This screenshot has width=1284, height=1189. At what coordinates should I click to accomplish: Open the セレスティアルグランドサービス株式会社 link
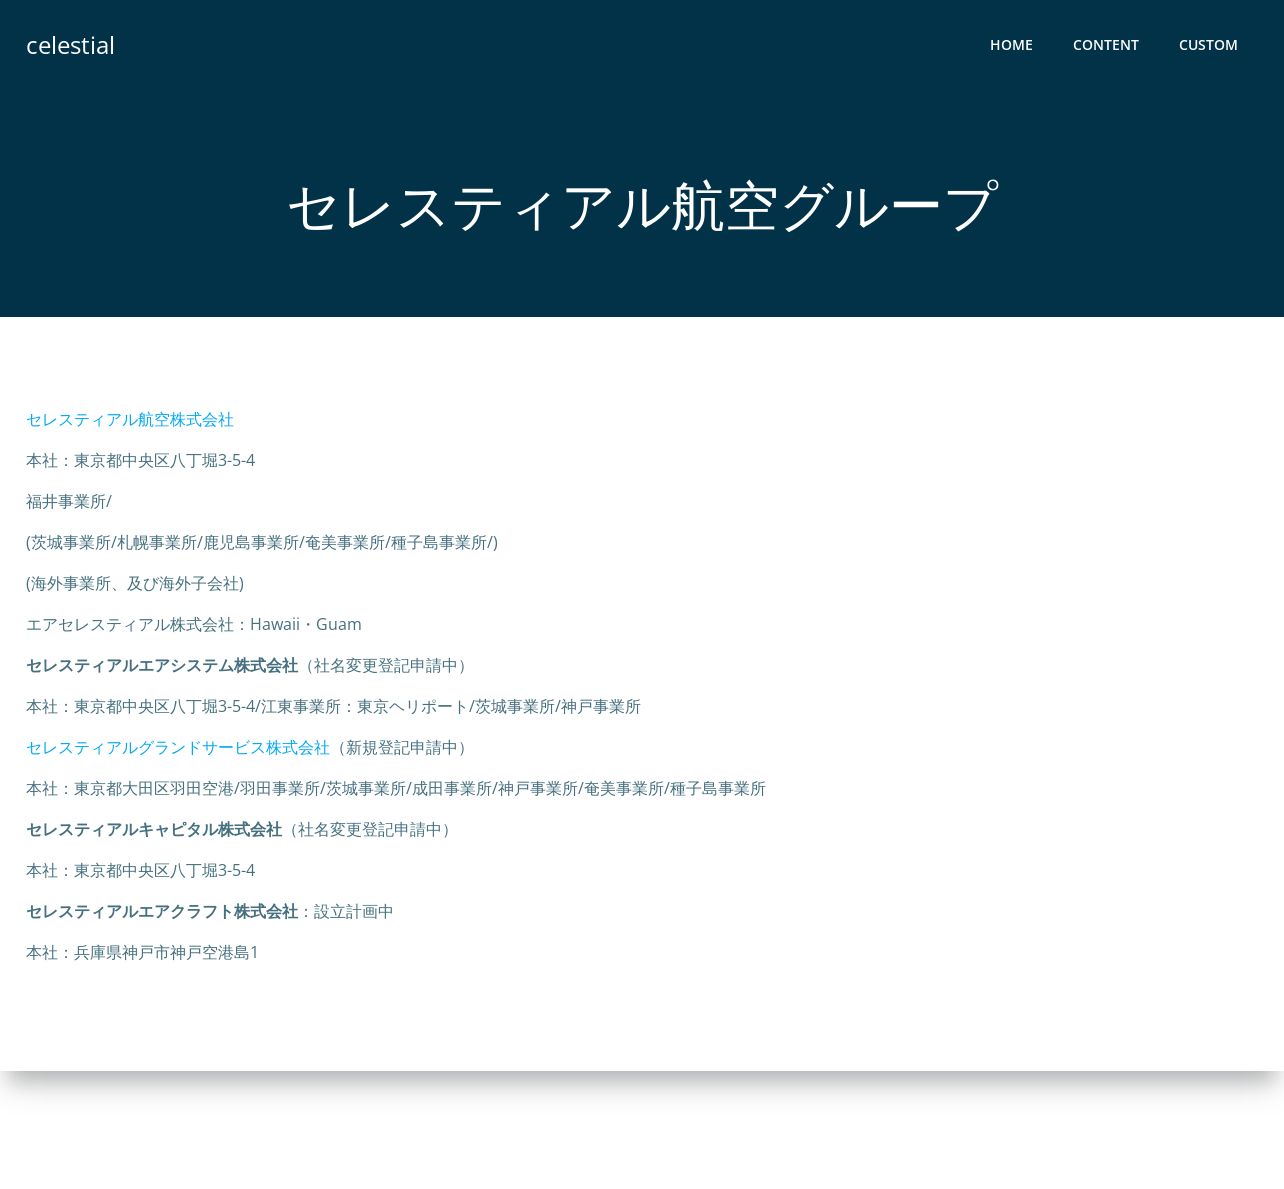pos(178,748)
